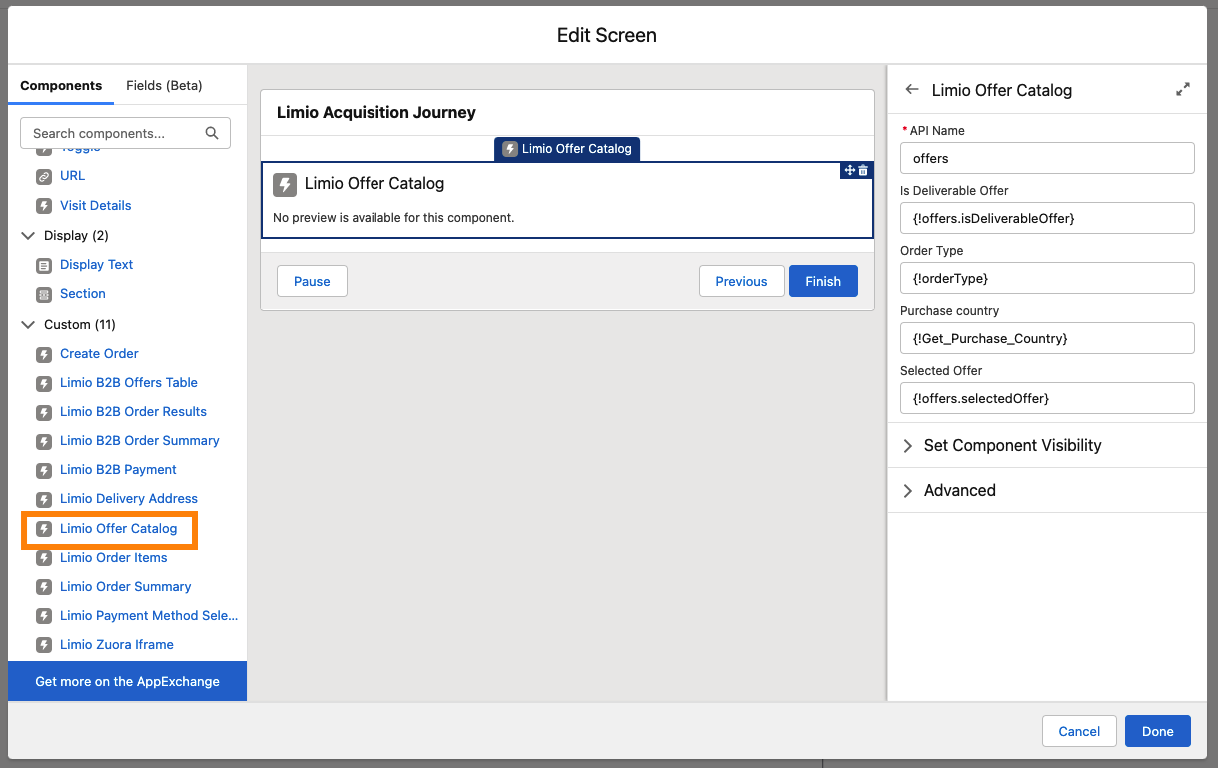Open the Components tab

(x=61, y=86)
